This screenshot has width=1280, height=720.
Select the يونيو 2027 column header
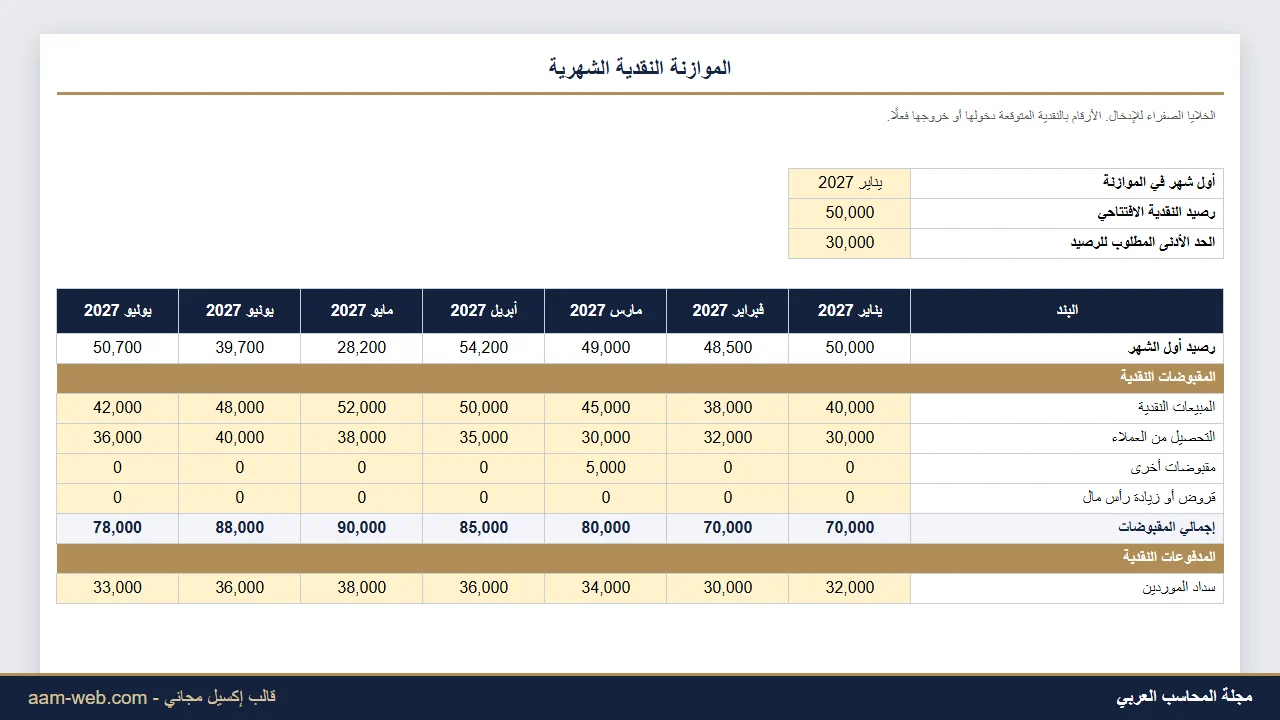pos(240,311)
